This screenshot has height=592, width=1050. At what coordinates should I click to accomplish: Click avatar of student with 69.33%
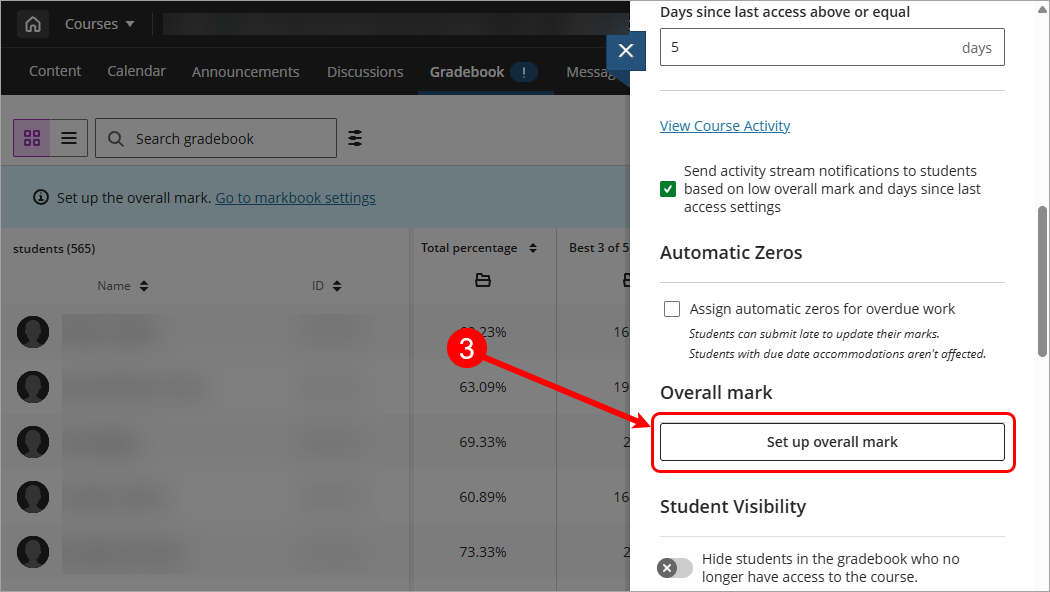[33, 442]
